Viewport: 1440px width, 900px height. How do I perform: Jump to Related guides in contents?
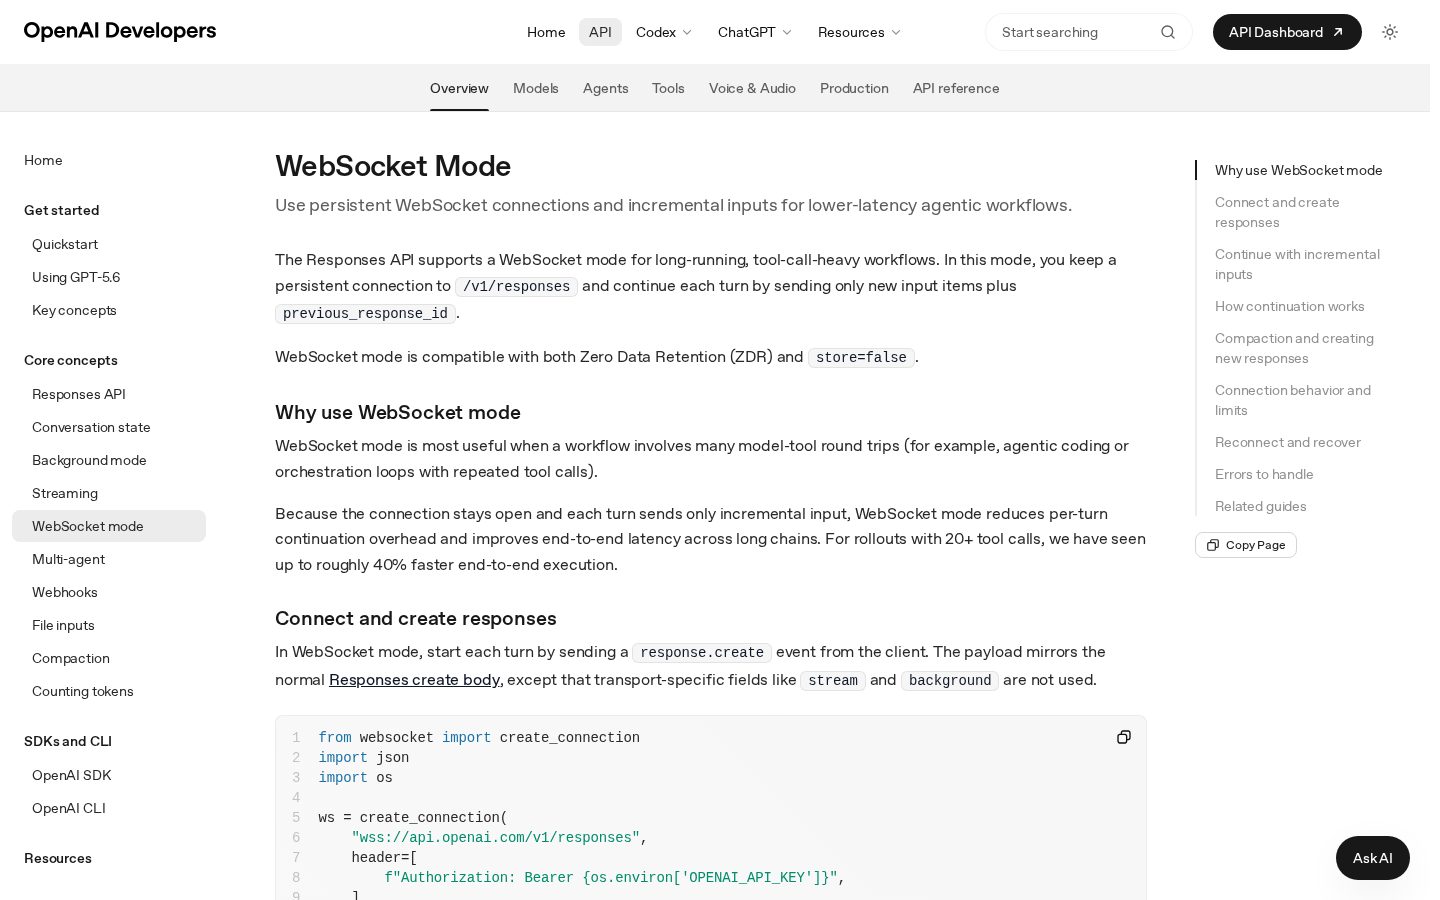(x=1260, y=506)
